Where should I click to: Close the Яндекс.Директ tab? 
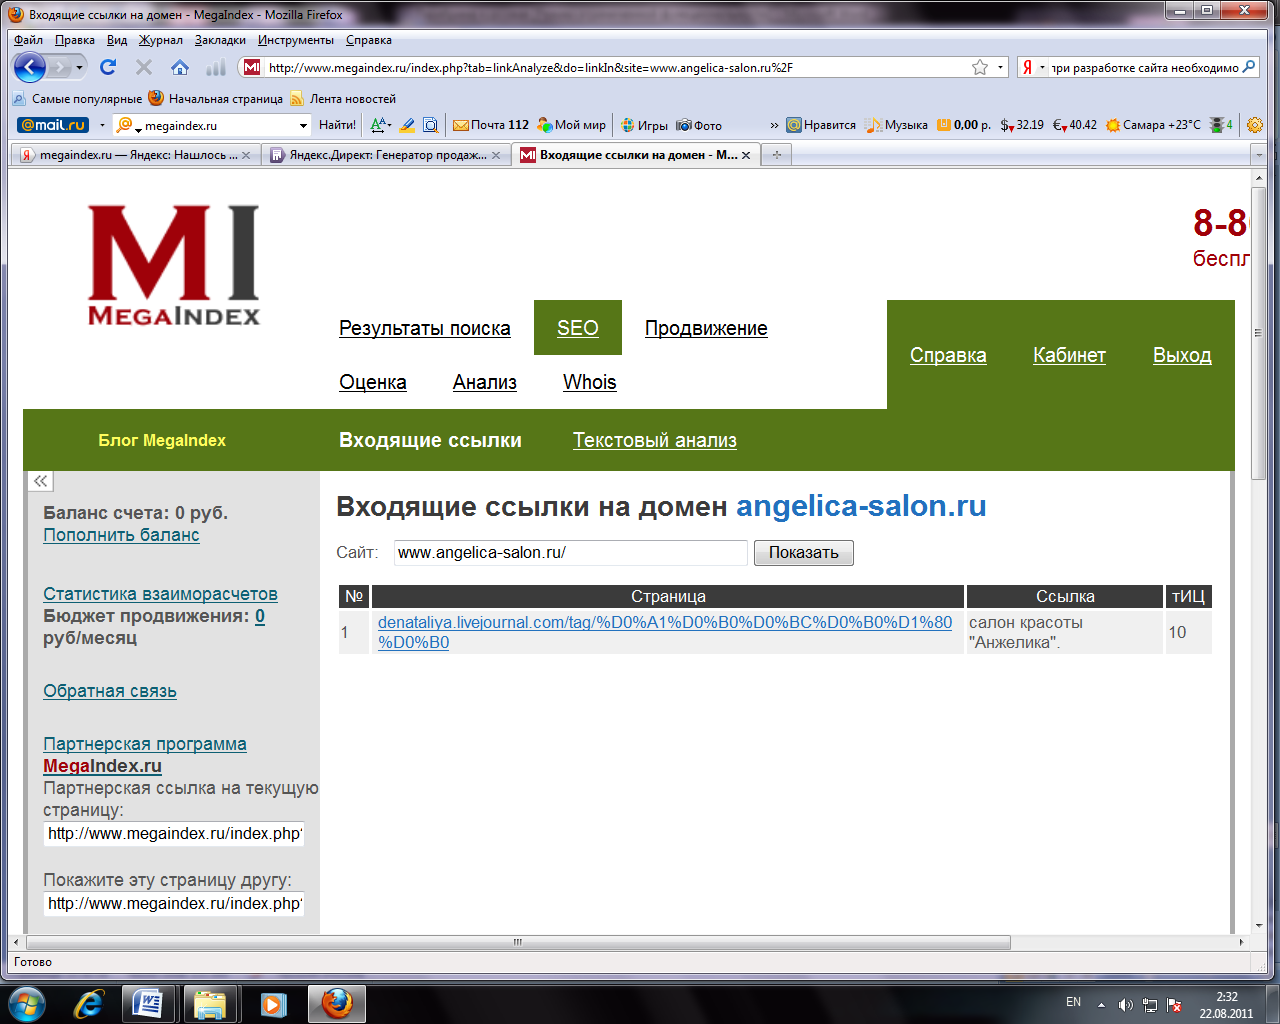(496, 155)
